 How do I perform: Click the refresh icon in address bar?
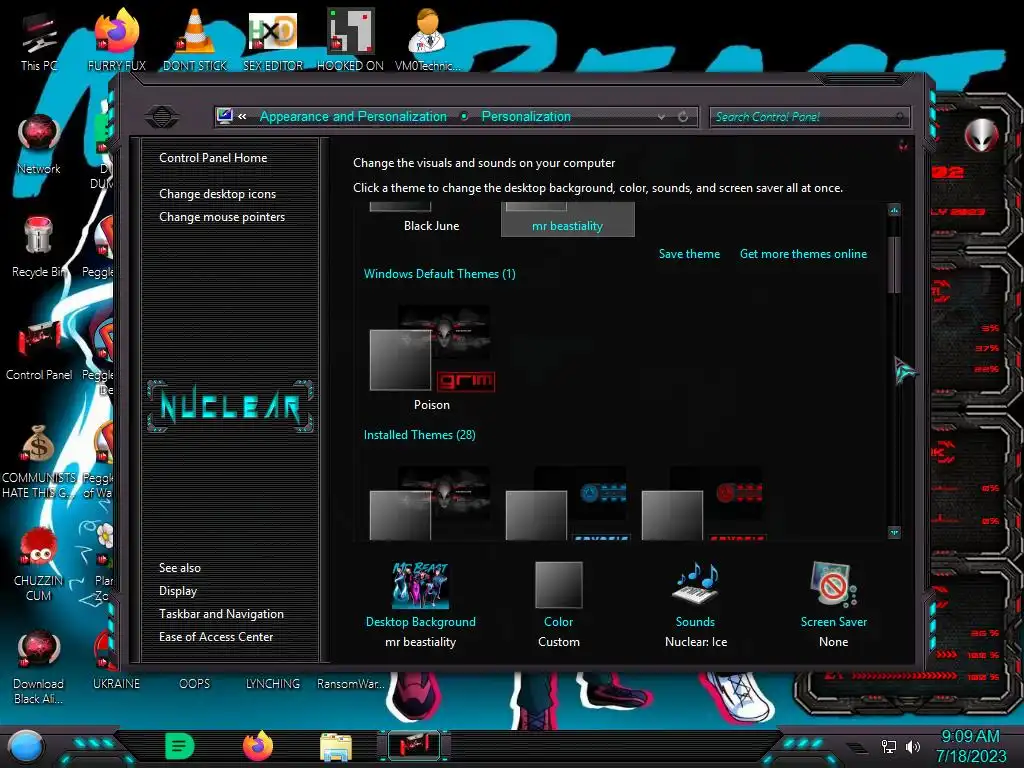point(683,116)
